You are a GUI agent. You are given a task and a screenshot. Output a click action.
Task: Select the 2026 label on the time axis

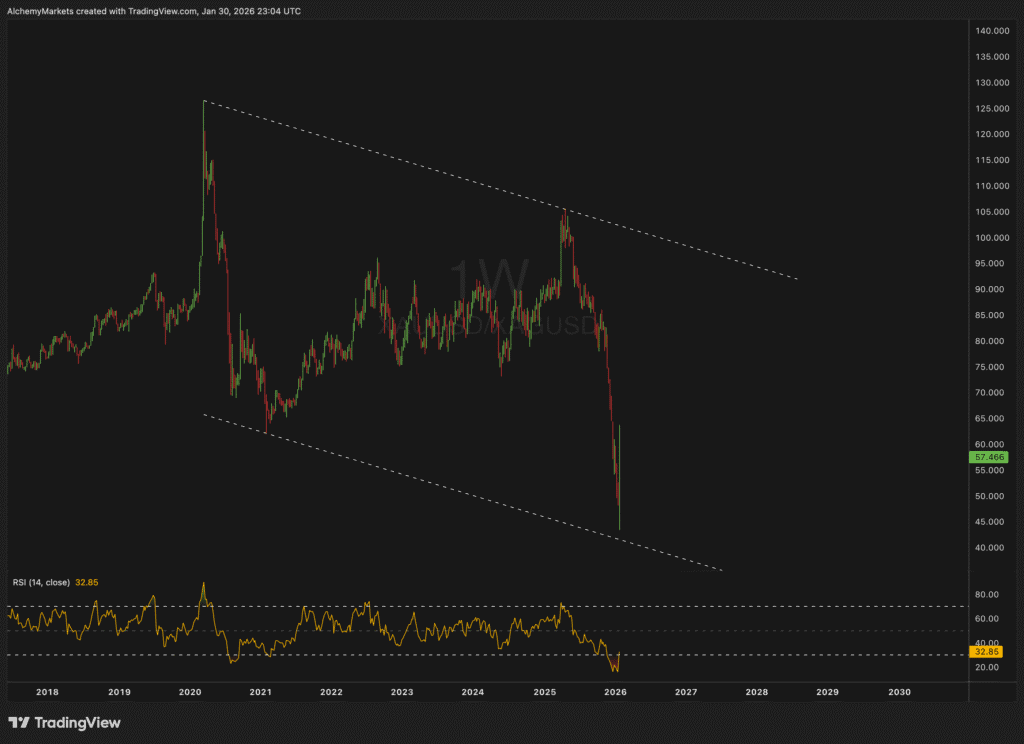615,692
